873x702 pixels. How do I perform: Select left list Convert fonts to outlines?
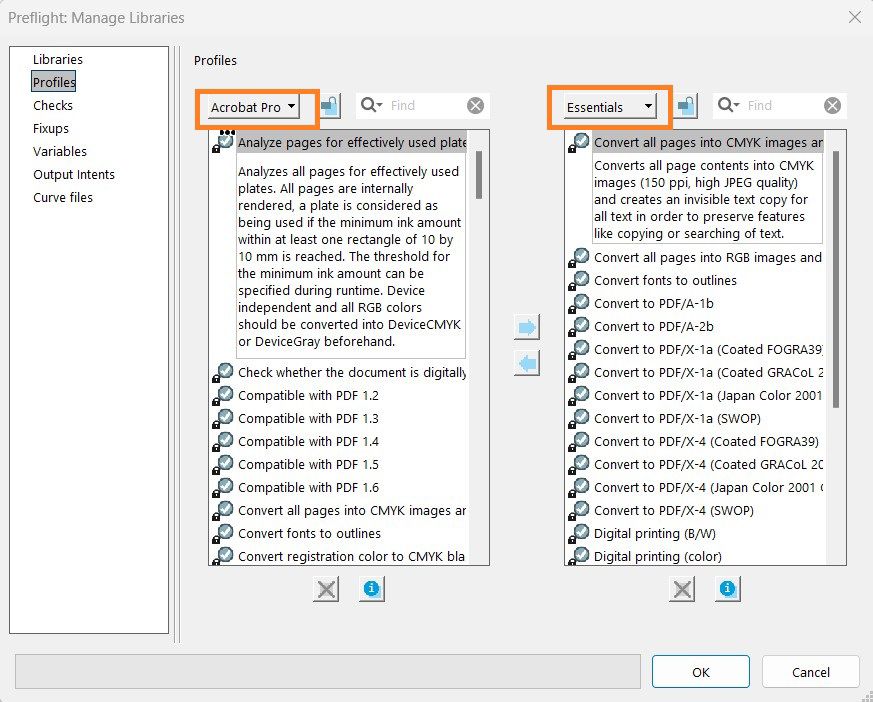click(309, 534)
